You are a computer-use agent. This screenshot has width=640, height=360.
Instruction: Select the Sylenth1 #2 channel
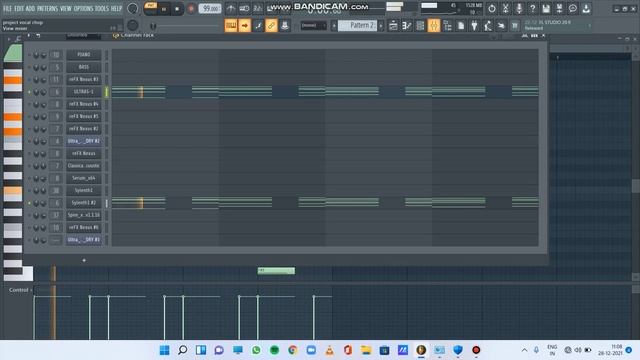(84, 202)
